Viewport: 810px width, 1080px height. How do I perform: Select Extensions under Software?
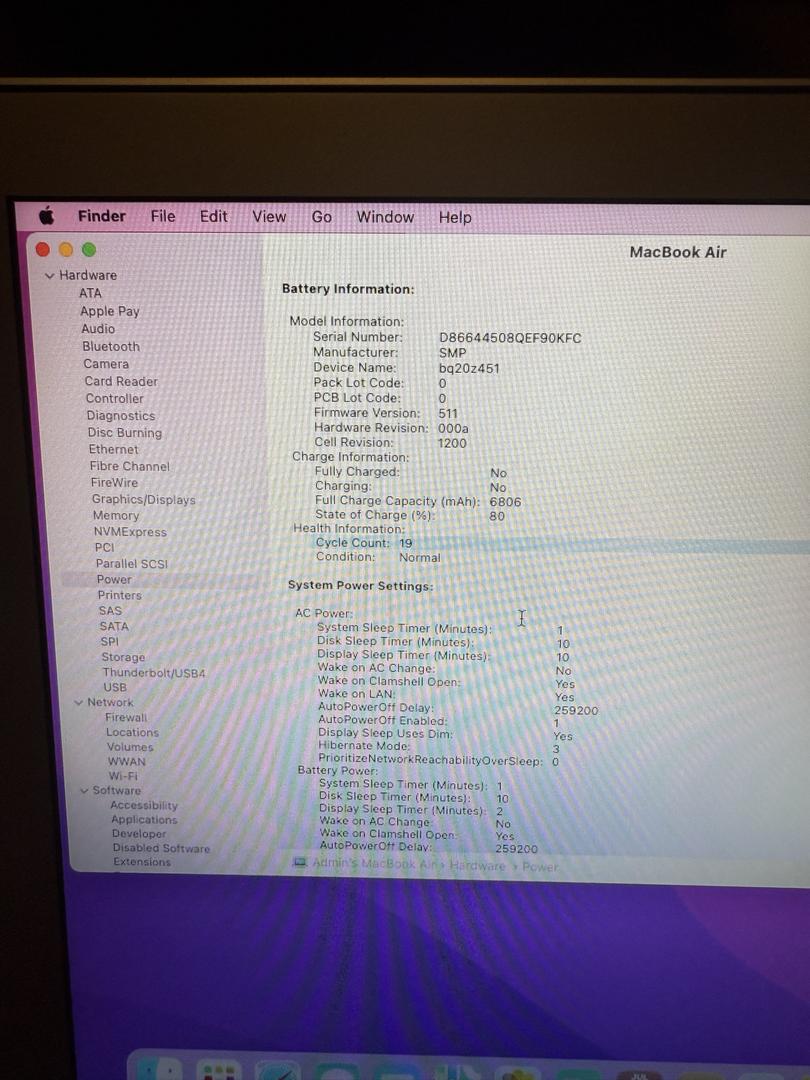coord(142,862)
